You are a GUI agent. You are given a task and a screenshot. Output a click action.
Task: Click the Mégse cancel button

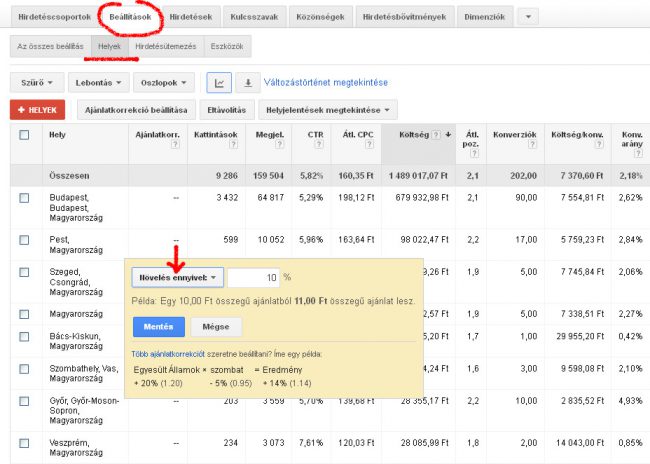216,327
